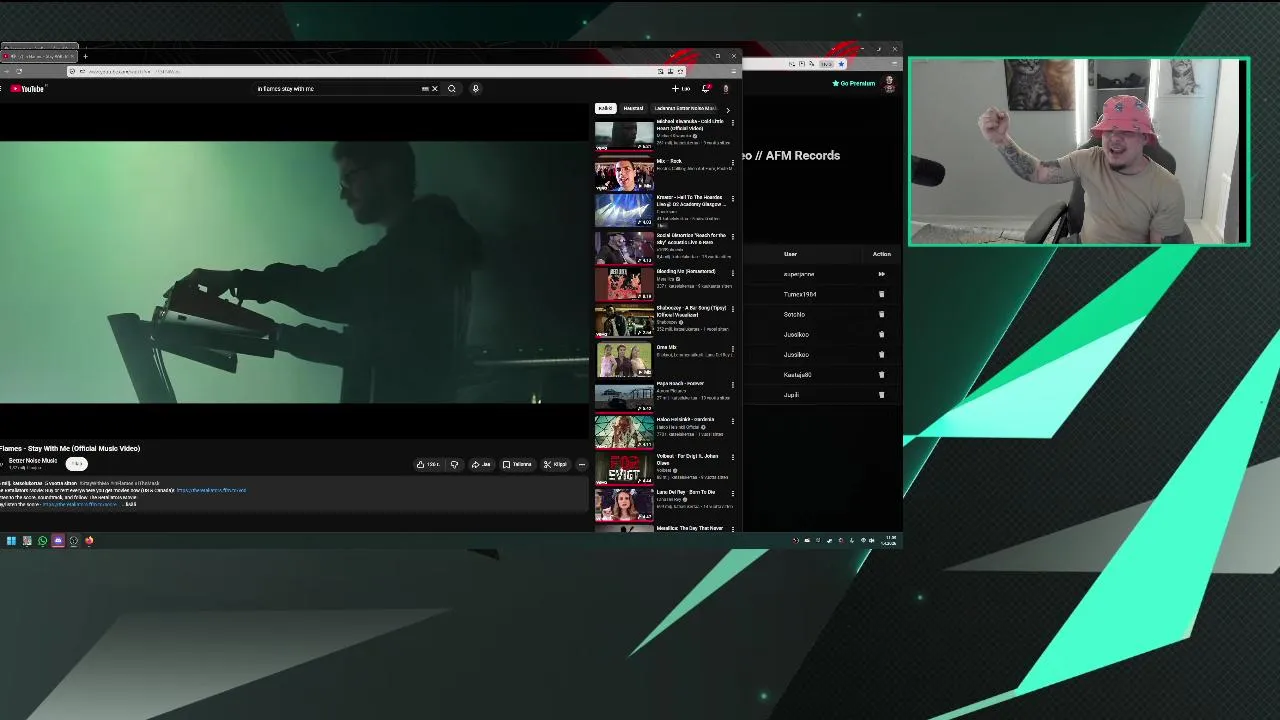This screenshot has width=1280, height=720.
Task: Delete Setcho's queue entry with its trash icon
Action: [x=881, y=314]
